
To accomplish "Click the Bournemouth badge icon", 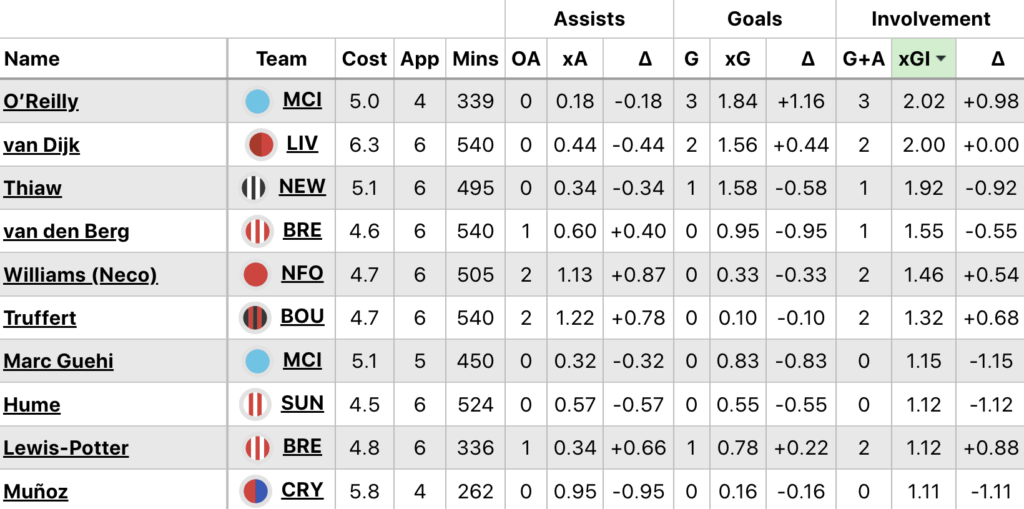I will (255, 318).
